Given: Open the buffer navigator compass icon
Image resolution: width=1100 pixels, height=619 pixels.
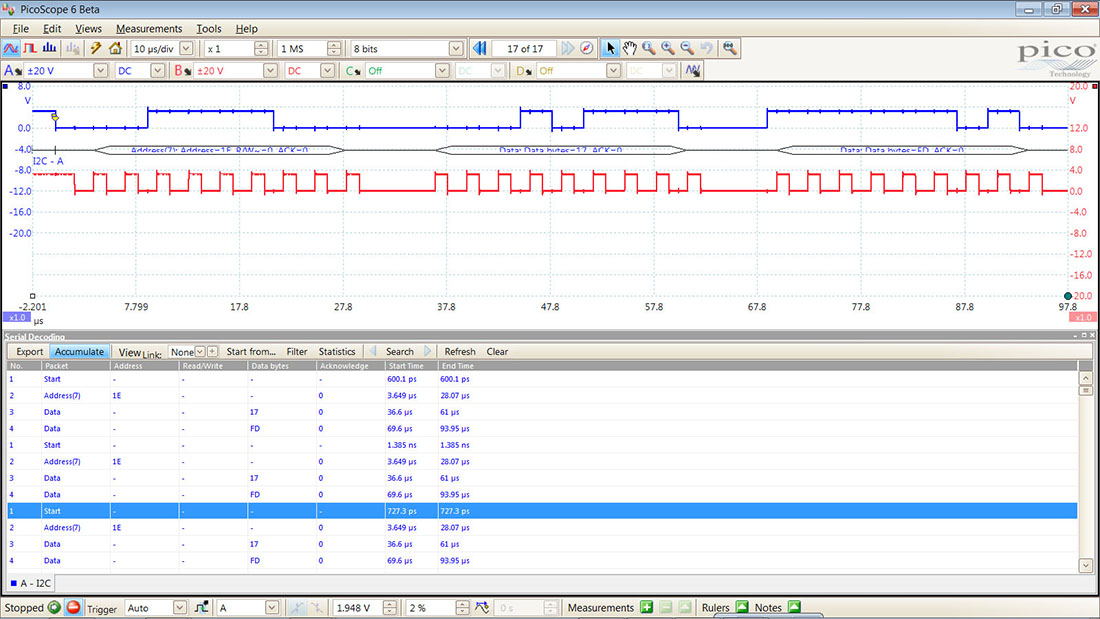Looking at the screenshot, I should coord(587,48).
